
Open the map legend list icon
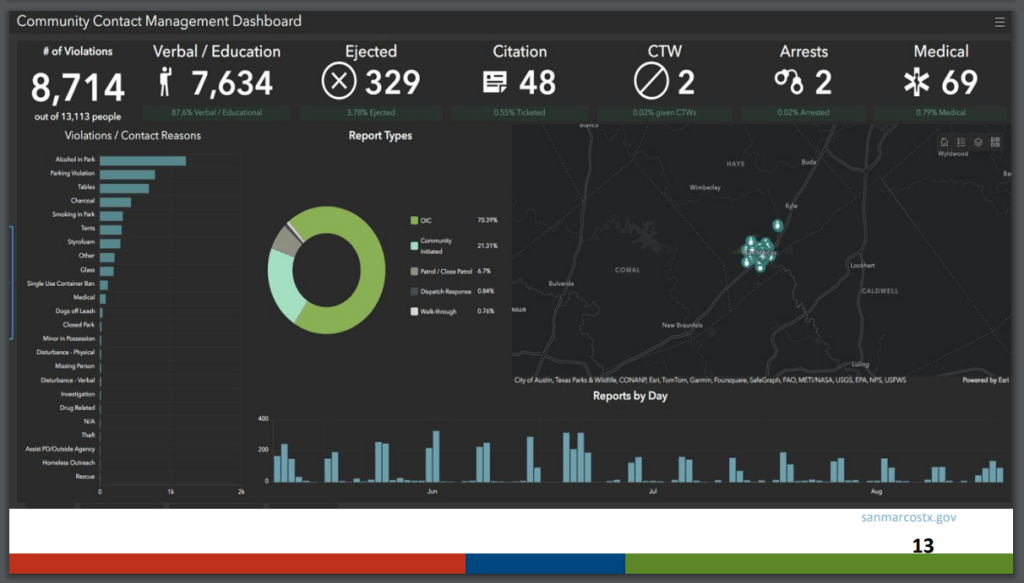(x=961, y=142)
